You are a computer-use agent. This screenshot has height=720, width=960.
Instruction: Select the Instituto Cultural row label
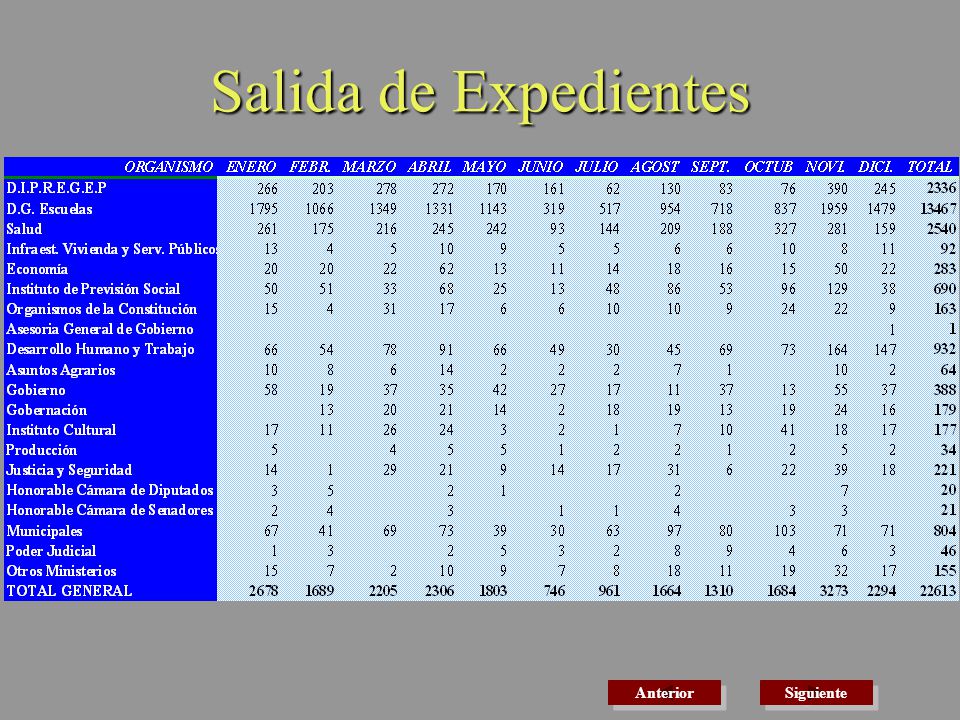(61, 430)
